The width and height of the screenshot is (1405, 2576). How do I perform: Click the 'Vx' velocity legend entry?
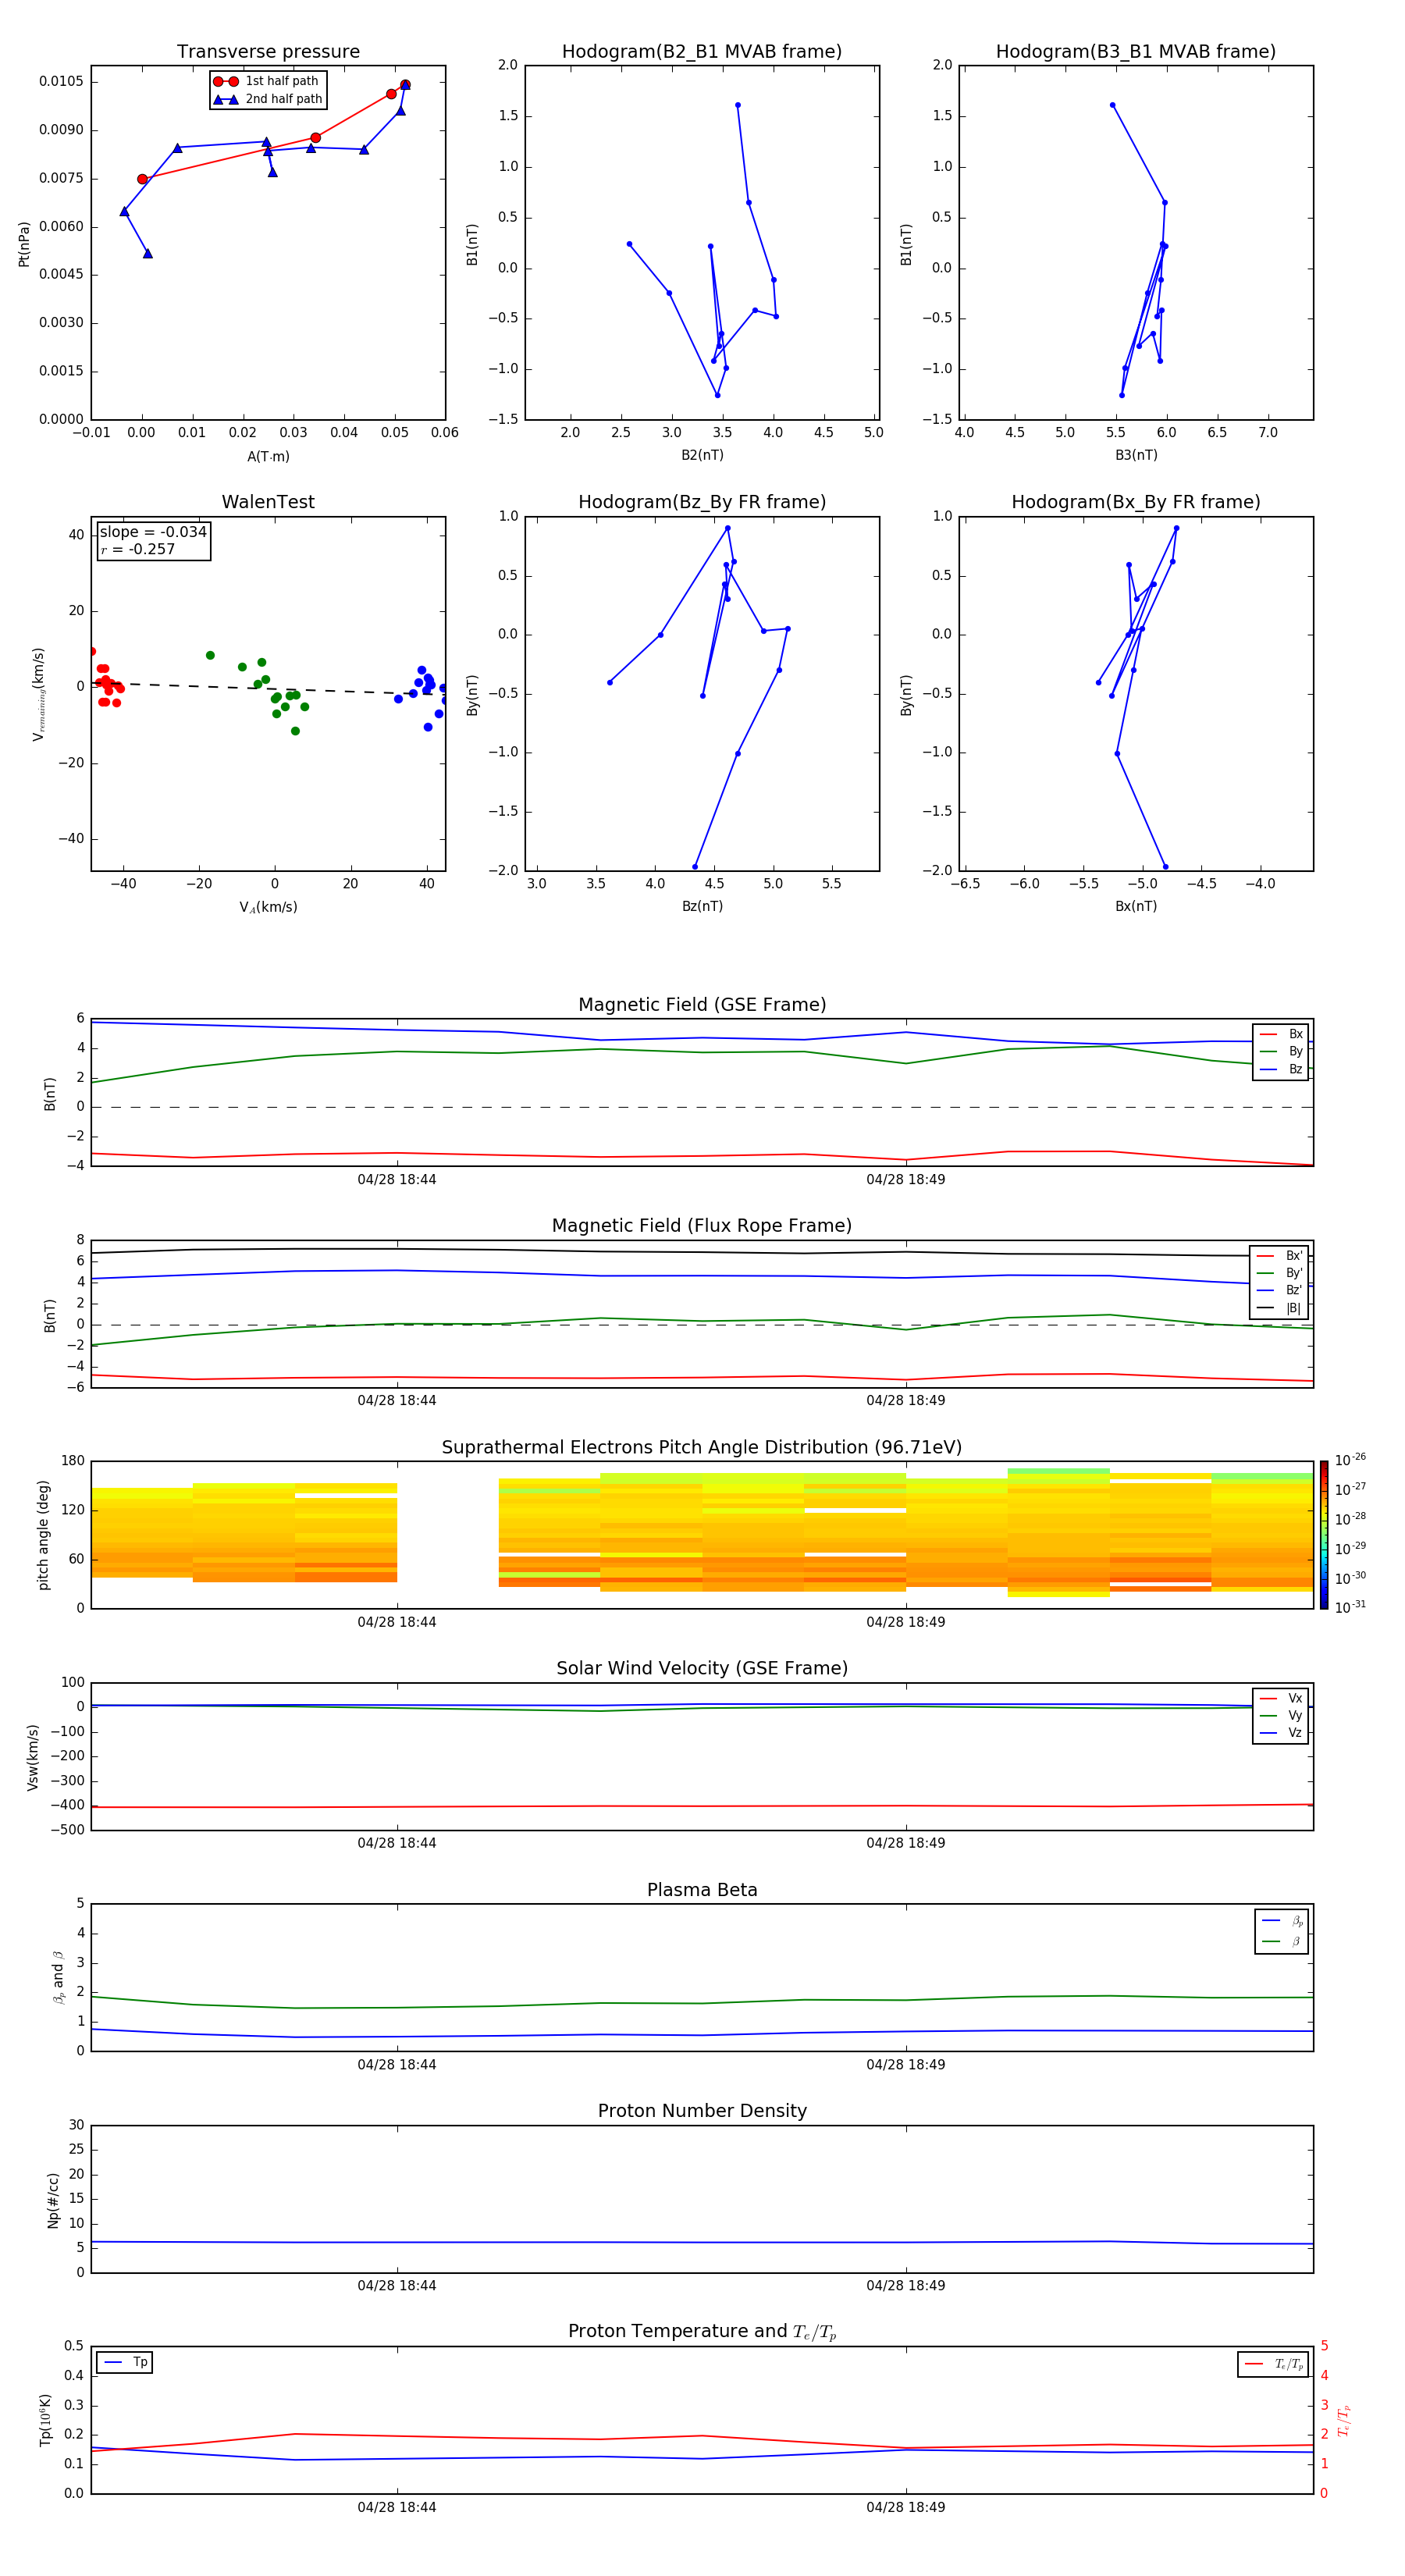point(1281,1698)
